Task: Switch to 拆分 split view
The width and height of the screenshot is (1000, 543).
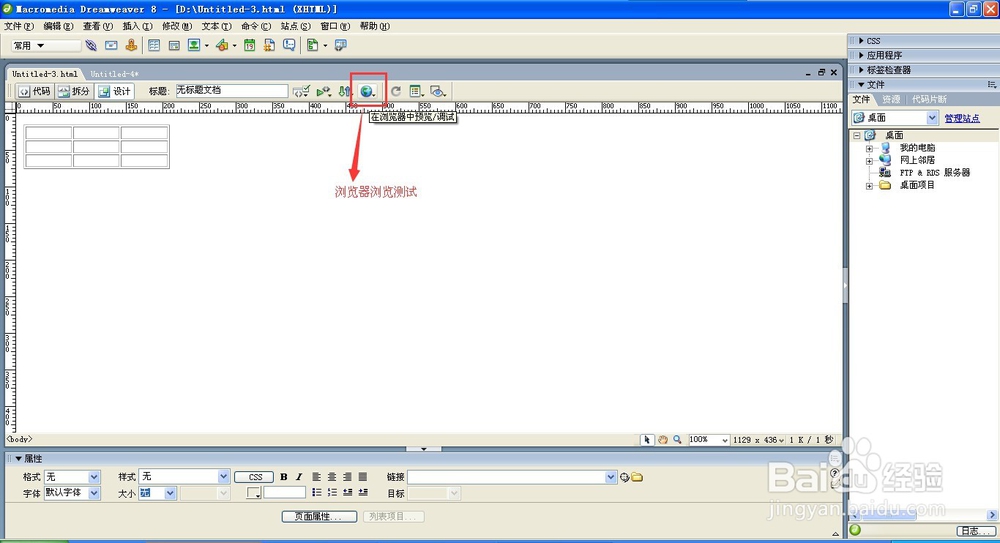Action: click(x=74, y=91)
